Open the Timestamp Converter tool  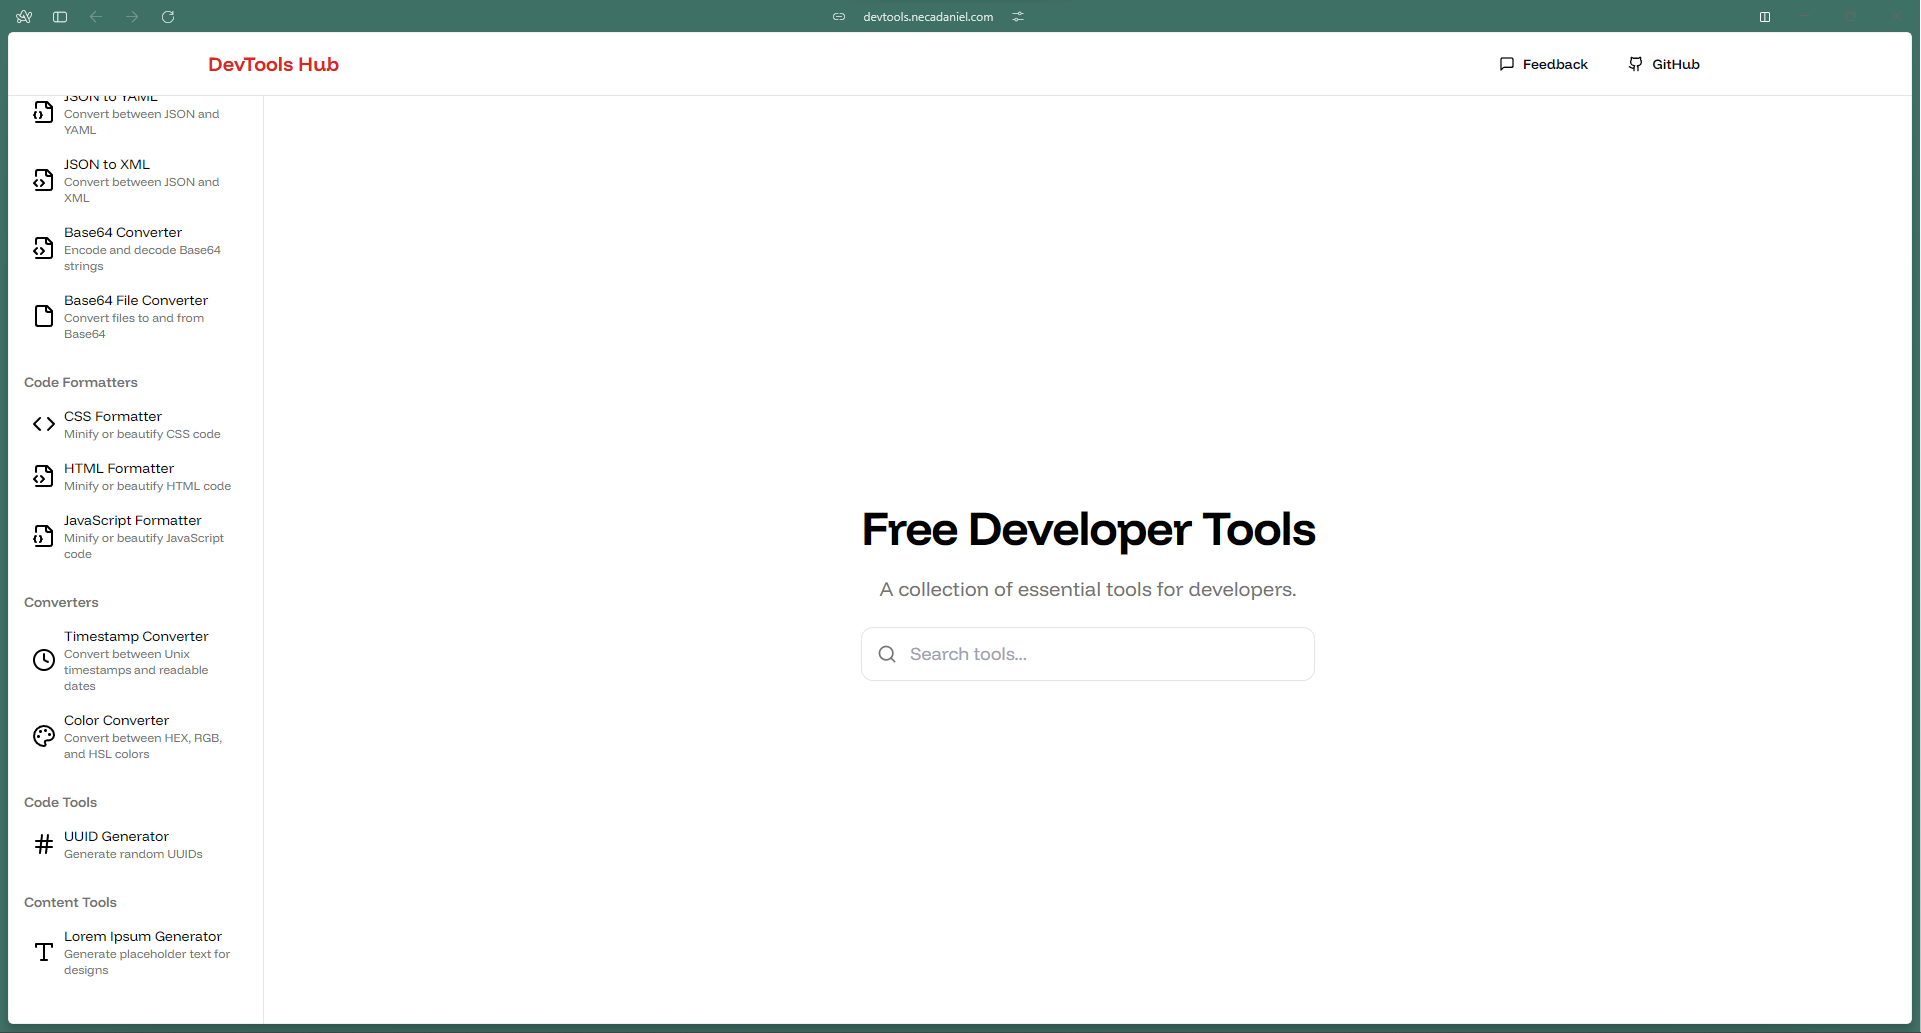(135, 660)
